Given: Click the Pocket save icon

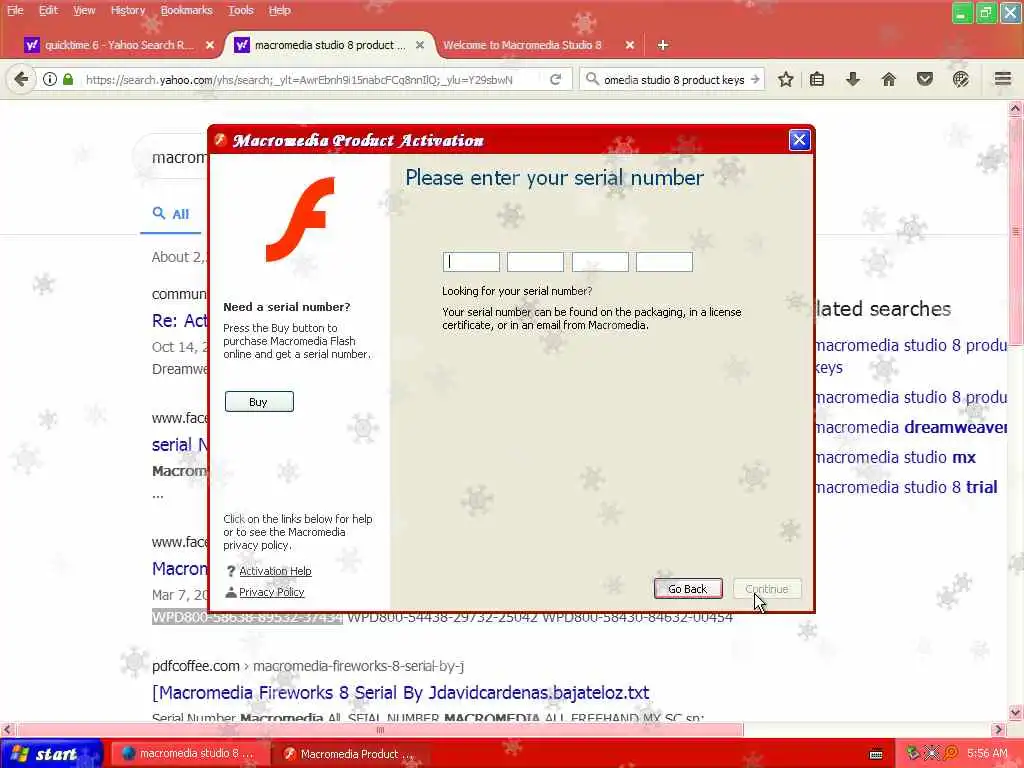Looking at the screenshot, I should click(x=924, y=80).
